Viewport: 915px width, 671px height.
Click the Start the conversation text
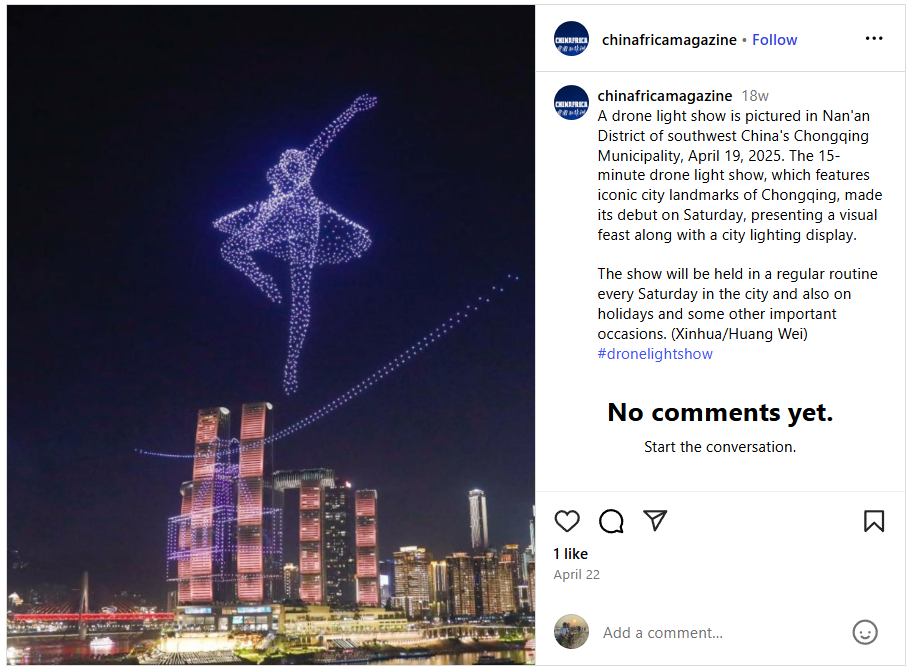click(x=720, y=447)
